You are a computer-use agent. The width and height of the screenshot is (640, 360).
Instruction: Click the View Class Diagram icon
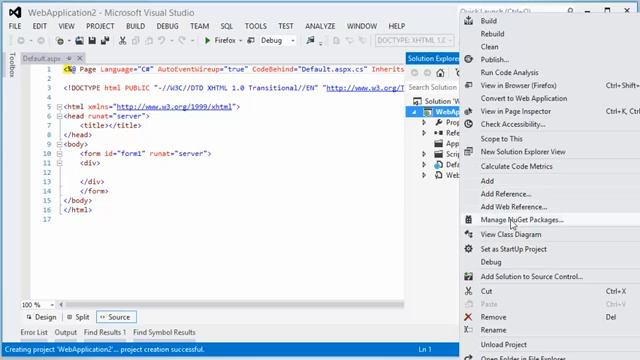point(469,234)
